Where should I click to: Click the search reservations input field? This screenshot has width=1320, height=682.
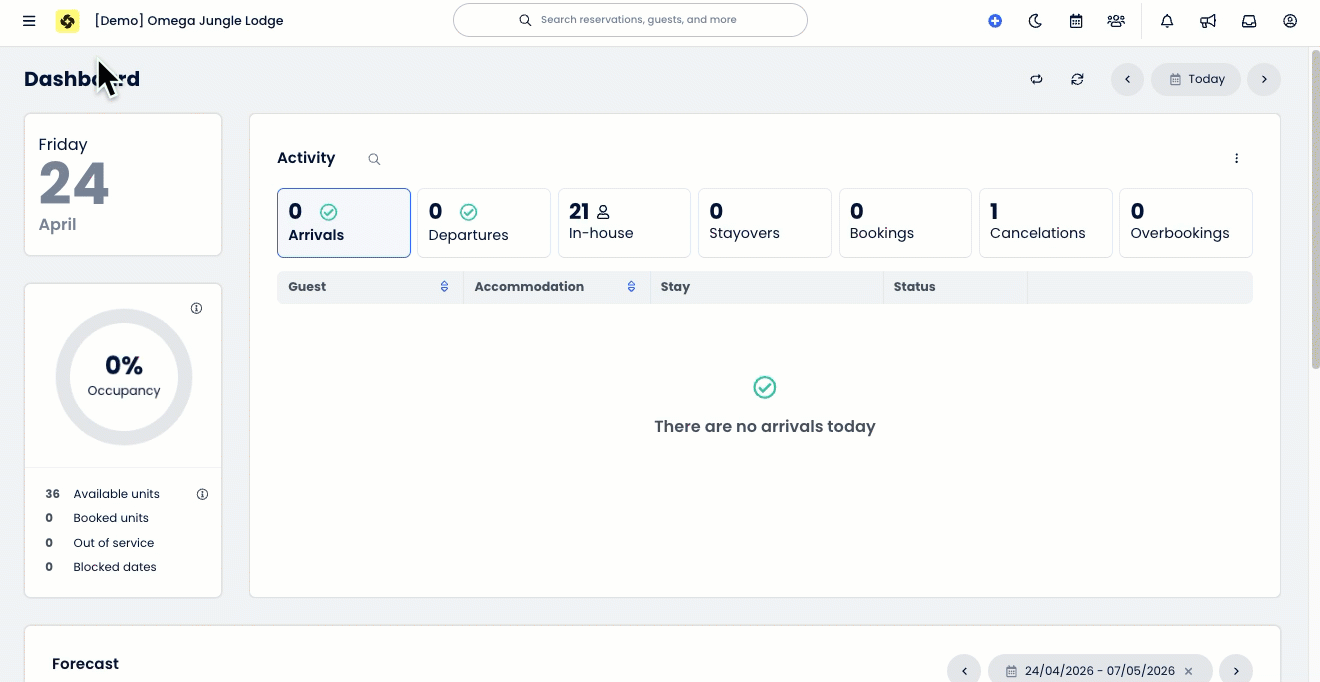click(x=638, y=20)
